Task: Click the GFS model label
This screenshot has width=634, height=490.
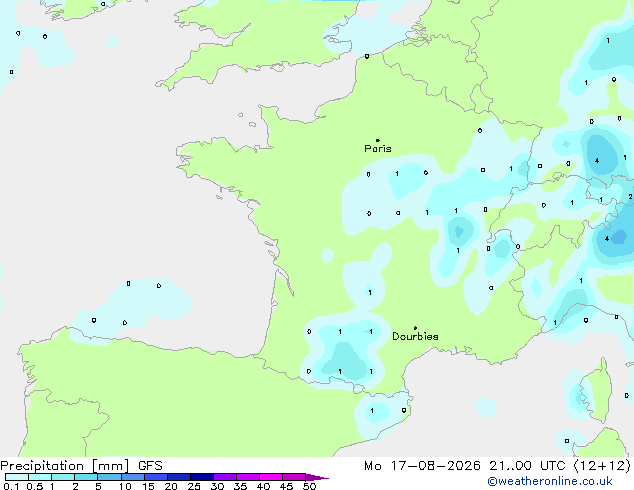Action: pyautogui.click(x=150, y=466)
